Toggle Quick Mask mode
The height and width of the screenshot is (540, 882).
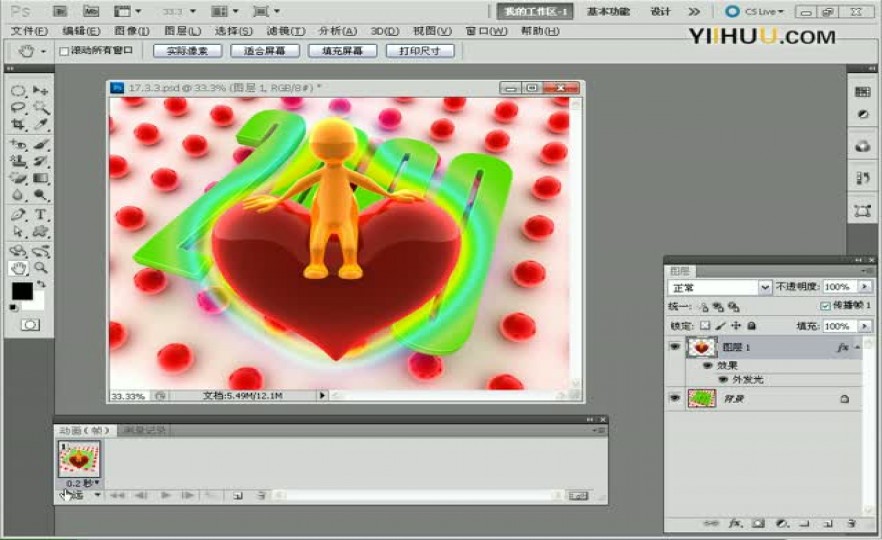(30, 325)
